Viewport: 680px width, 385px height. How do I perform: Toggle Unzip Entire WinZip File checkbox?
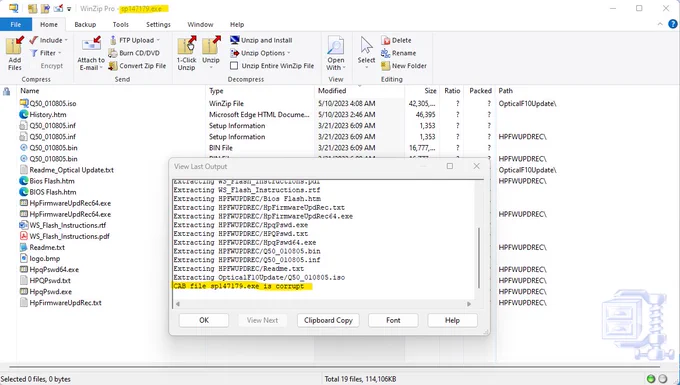tap(234, 66)
